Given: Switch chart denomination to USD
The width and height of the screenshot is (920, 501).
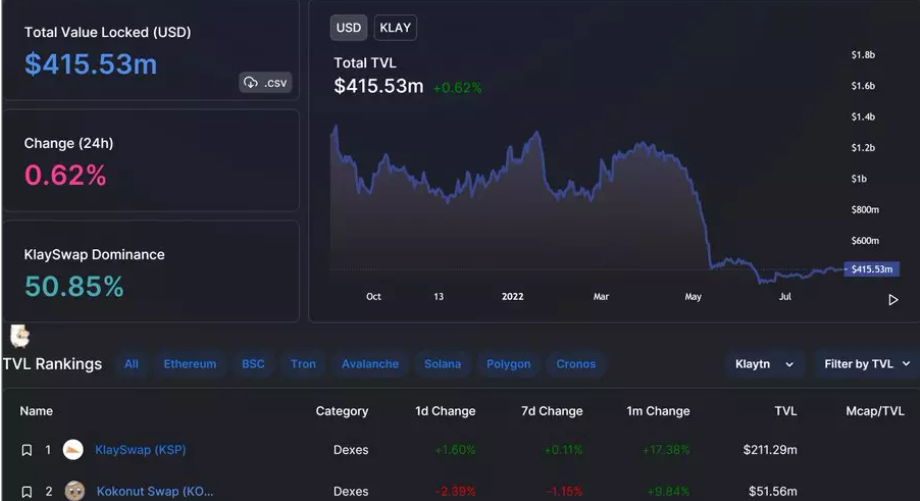Looking at the screenshot, I should coord(349,28).
